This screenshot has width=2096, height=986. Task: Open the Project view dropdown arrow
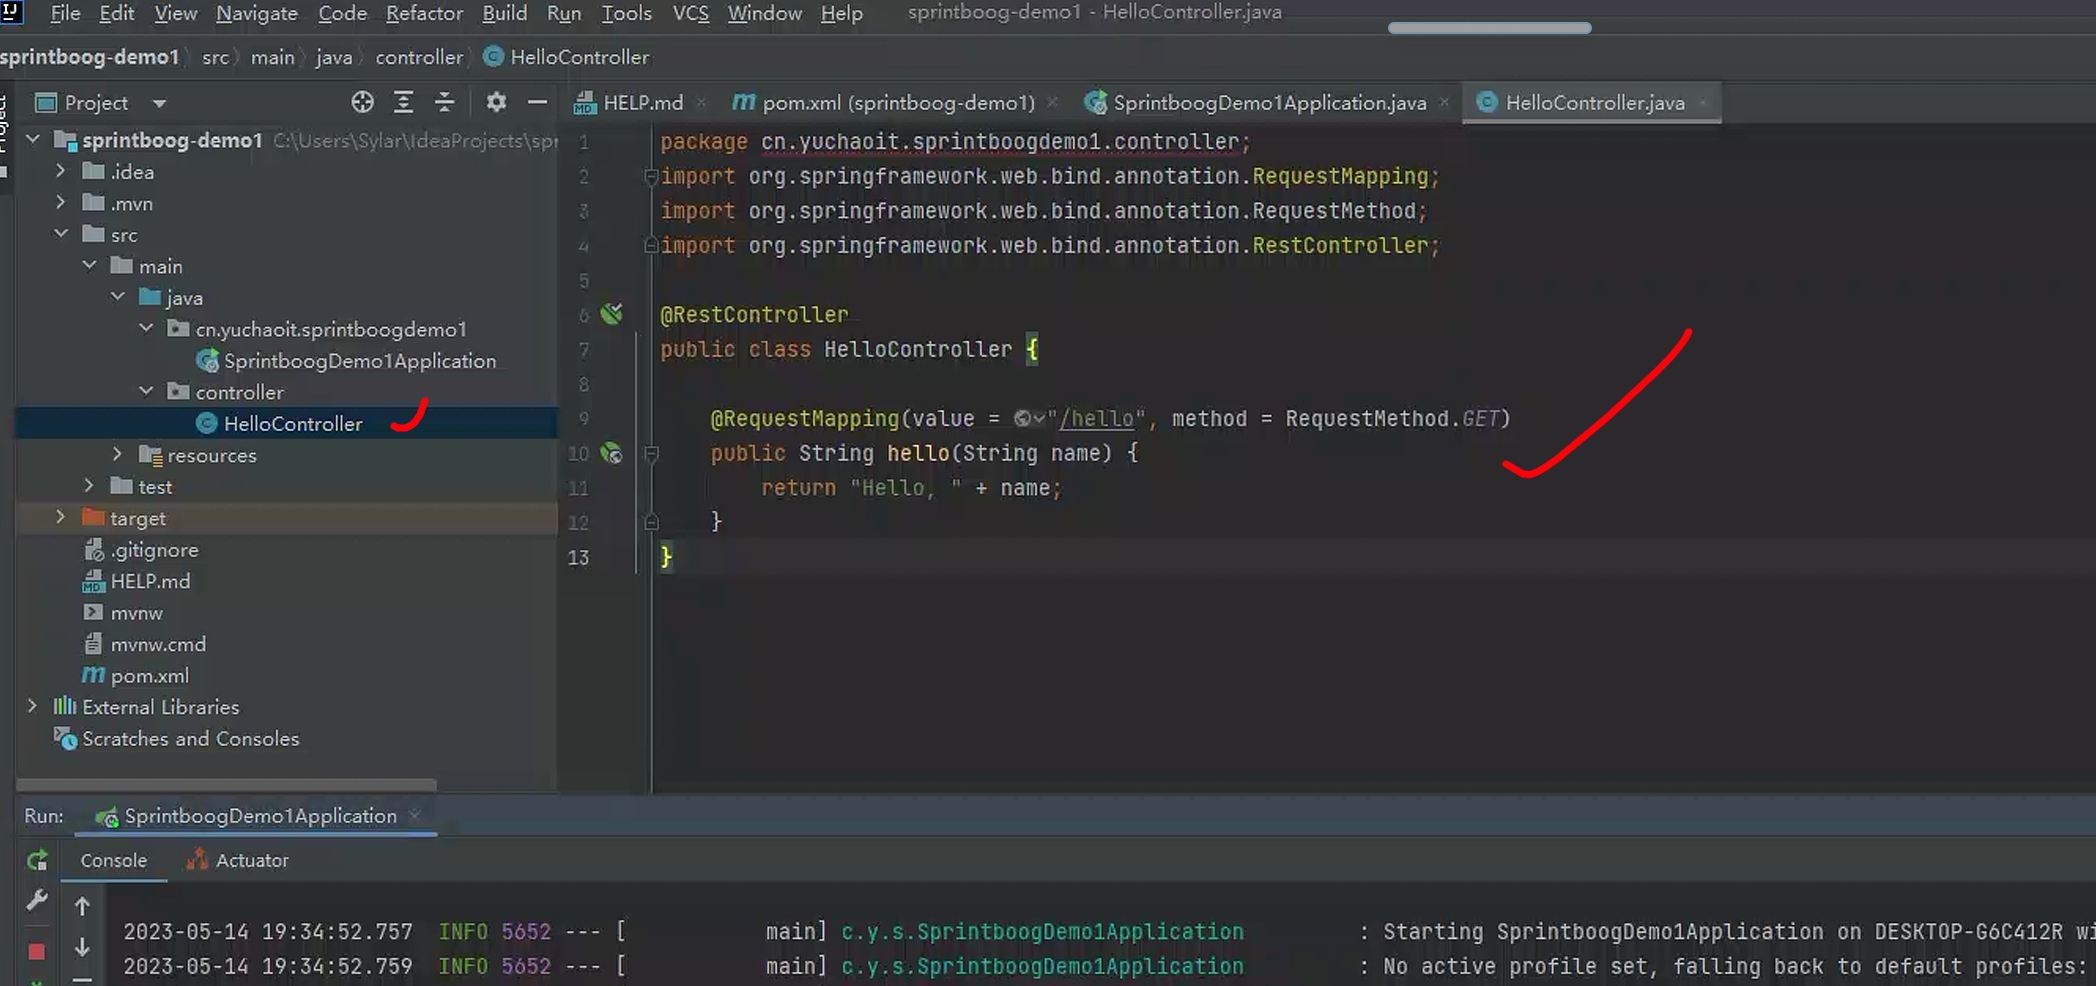(x=159, y=103)
